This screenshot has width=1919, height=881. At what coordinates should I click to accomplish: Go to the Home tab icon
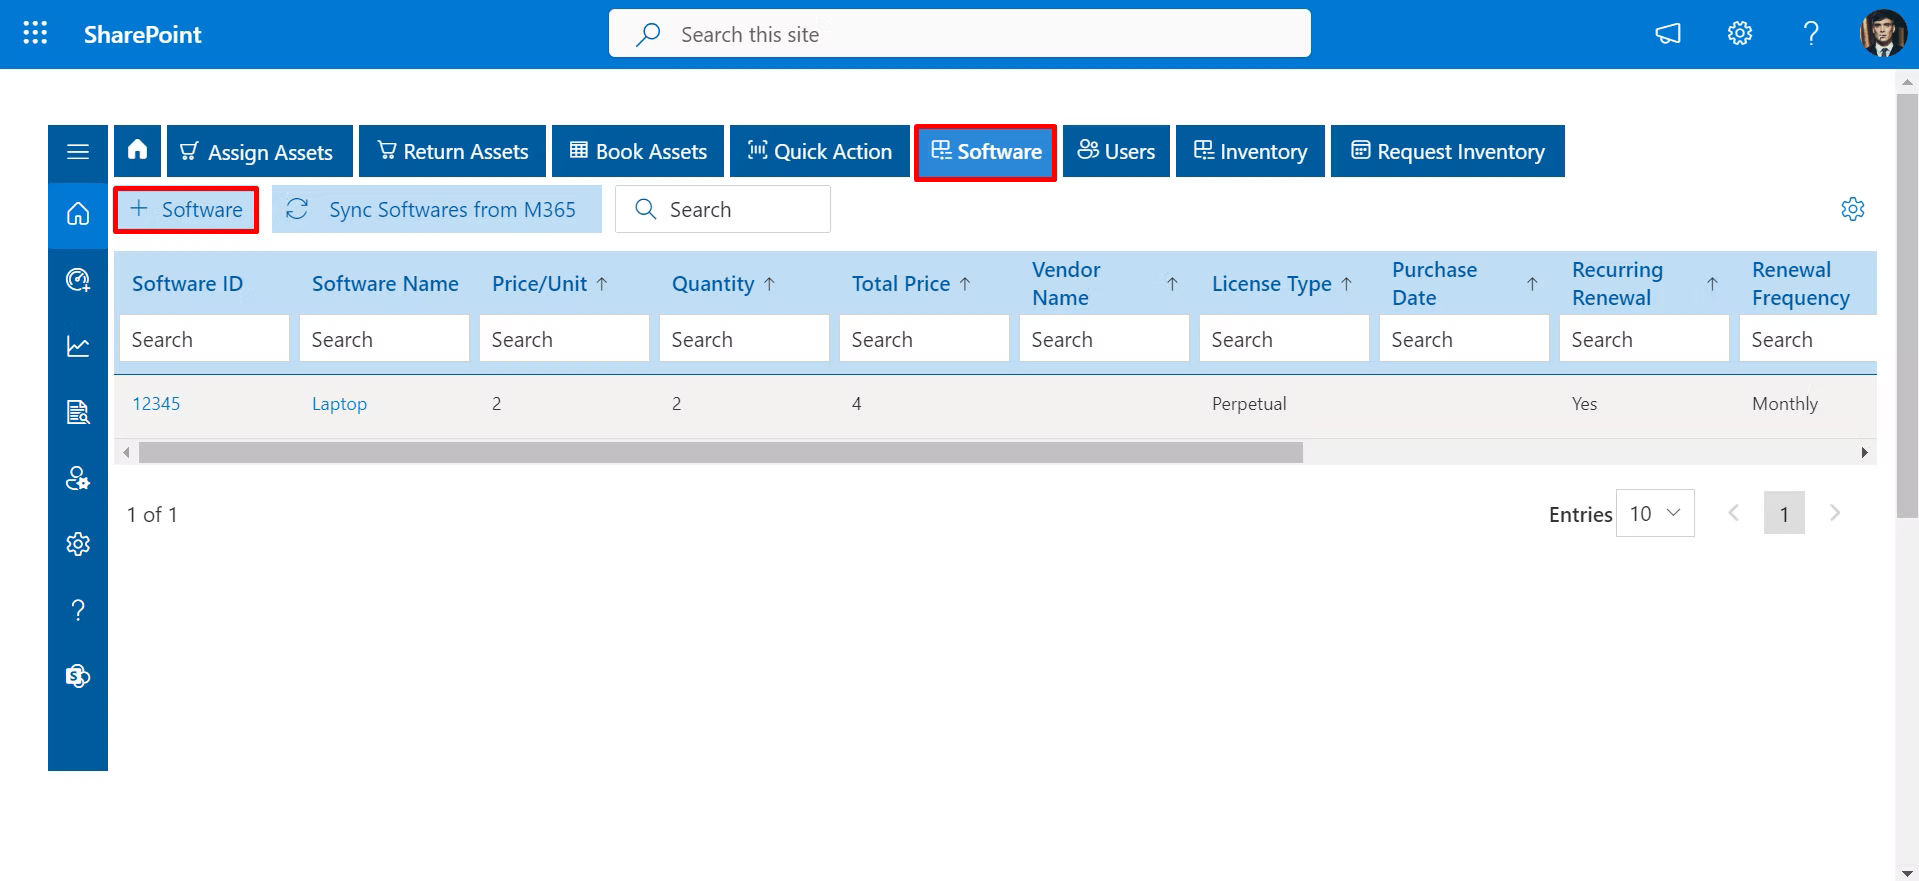tap(137, 151)
